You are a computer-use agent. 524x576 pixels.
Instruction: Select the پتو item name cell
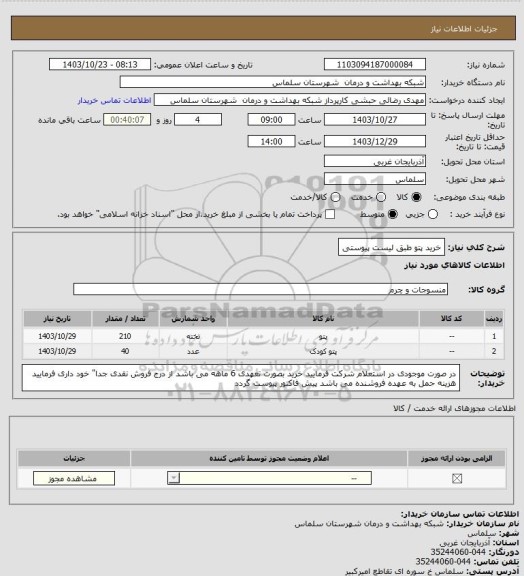(323, 336)
